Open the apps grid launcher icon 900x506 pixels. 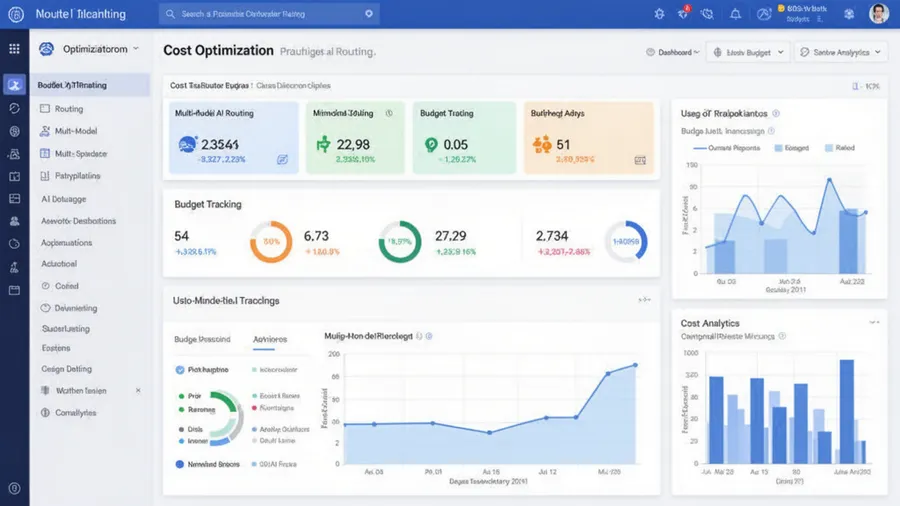point(14,49)
